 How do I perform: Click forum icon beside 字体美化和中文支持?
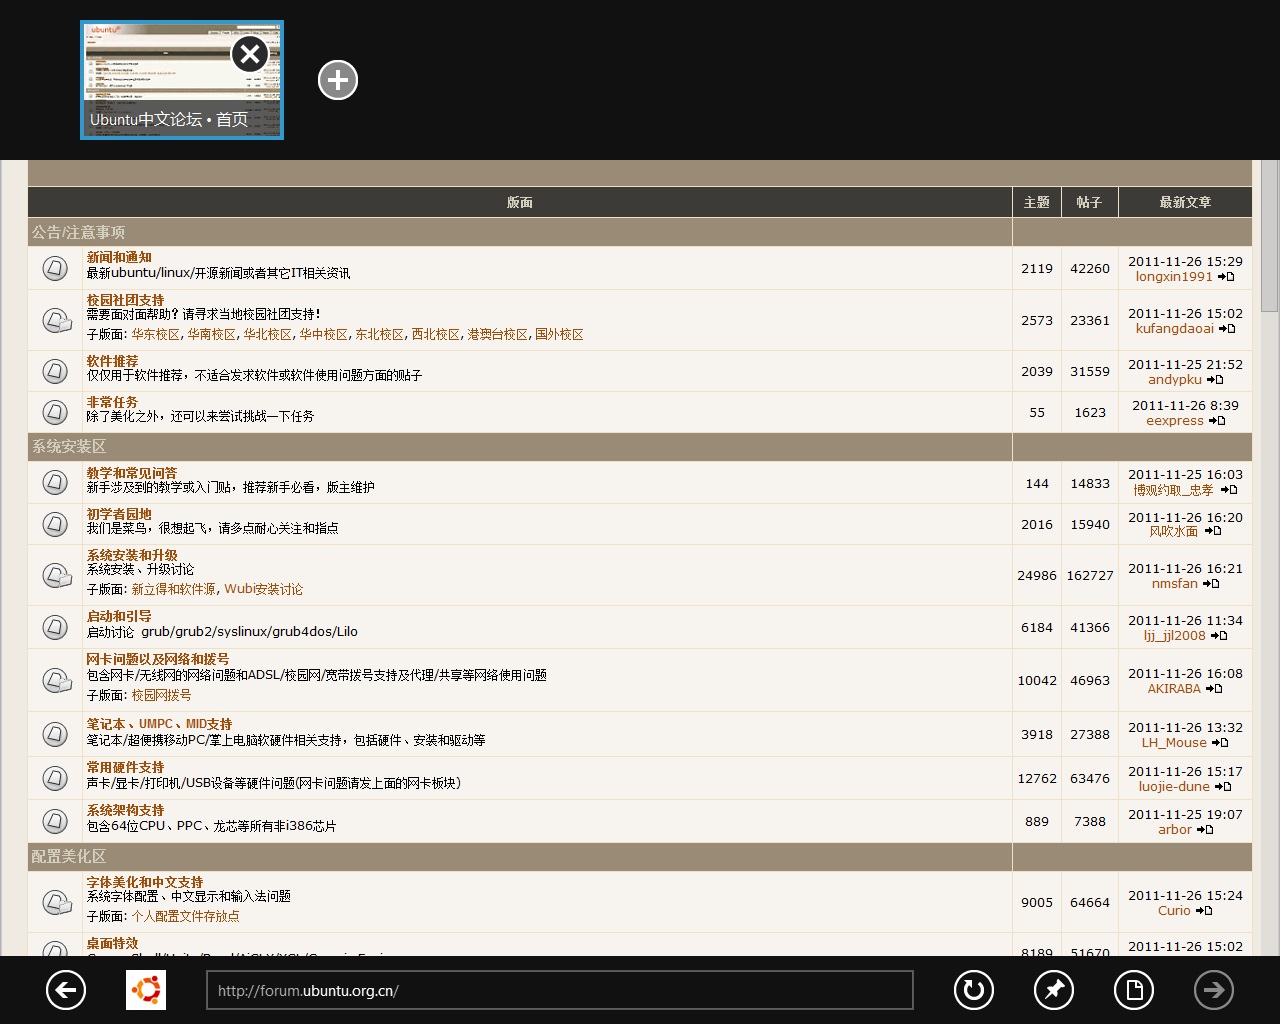click(57, 902)
